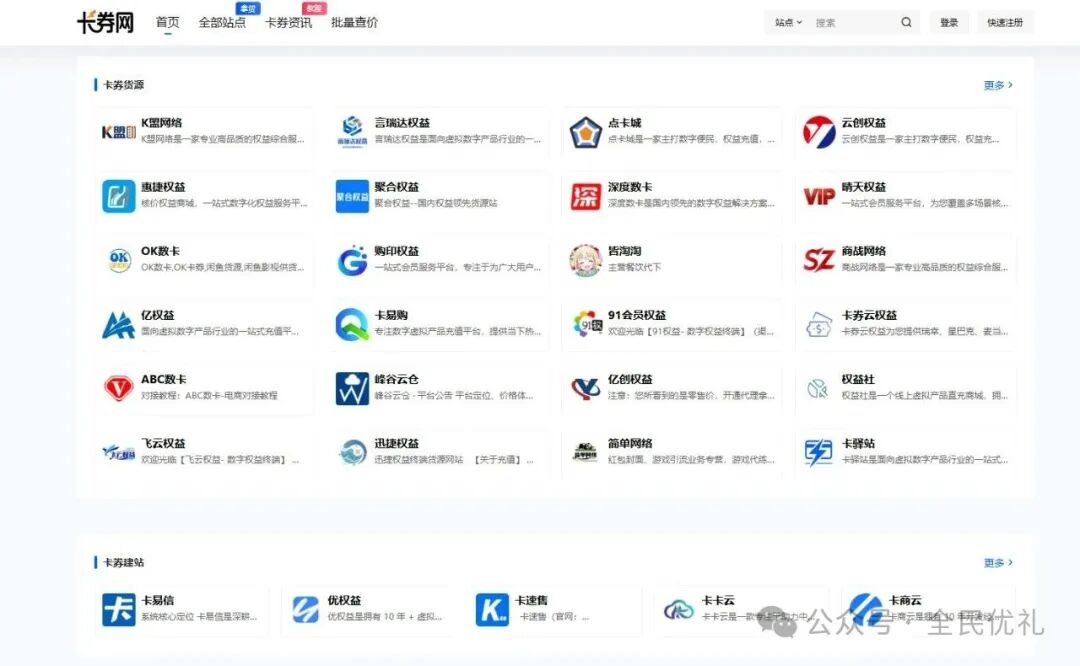Click the 言瑞达权益 logo icon
The width and height of the screenshot is (1080, 666).
click(x=352, y=132)
